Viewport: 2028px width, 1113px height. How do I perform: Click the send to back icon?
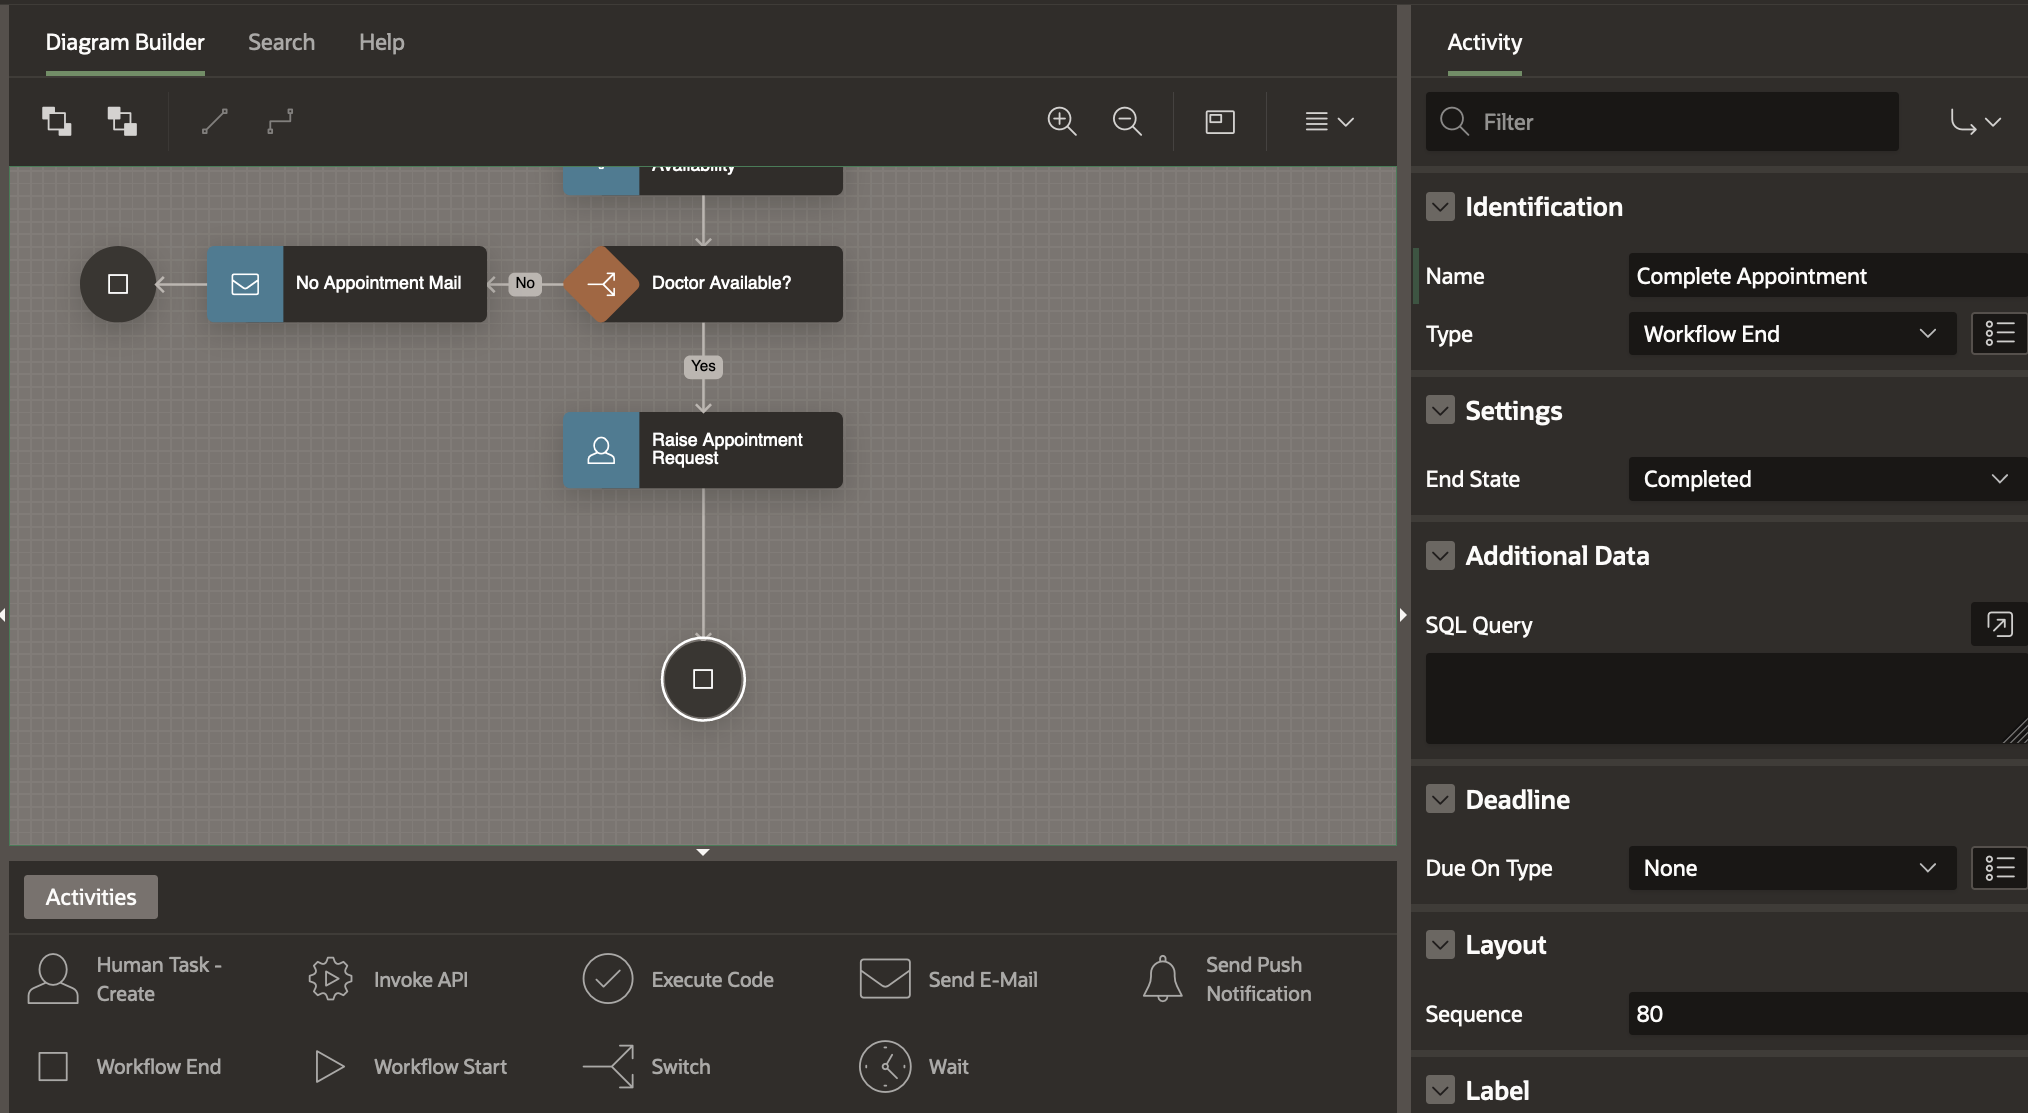[122, 122]
